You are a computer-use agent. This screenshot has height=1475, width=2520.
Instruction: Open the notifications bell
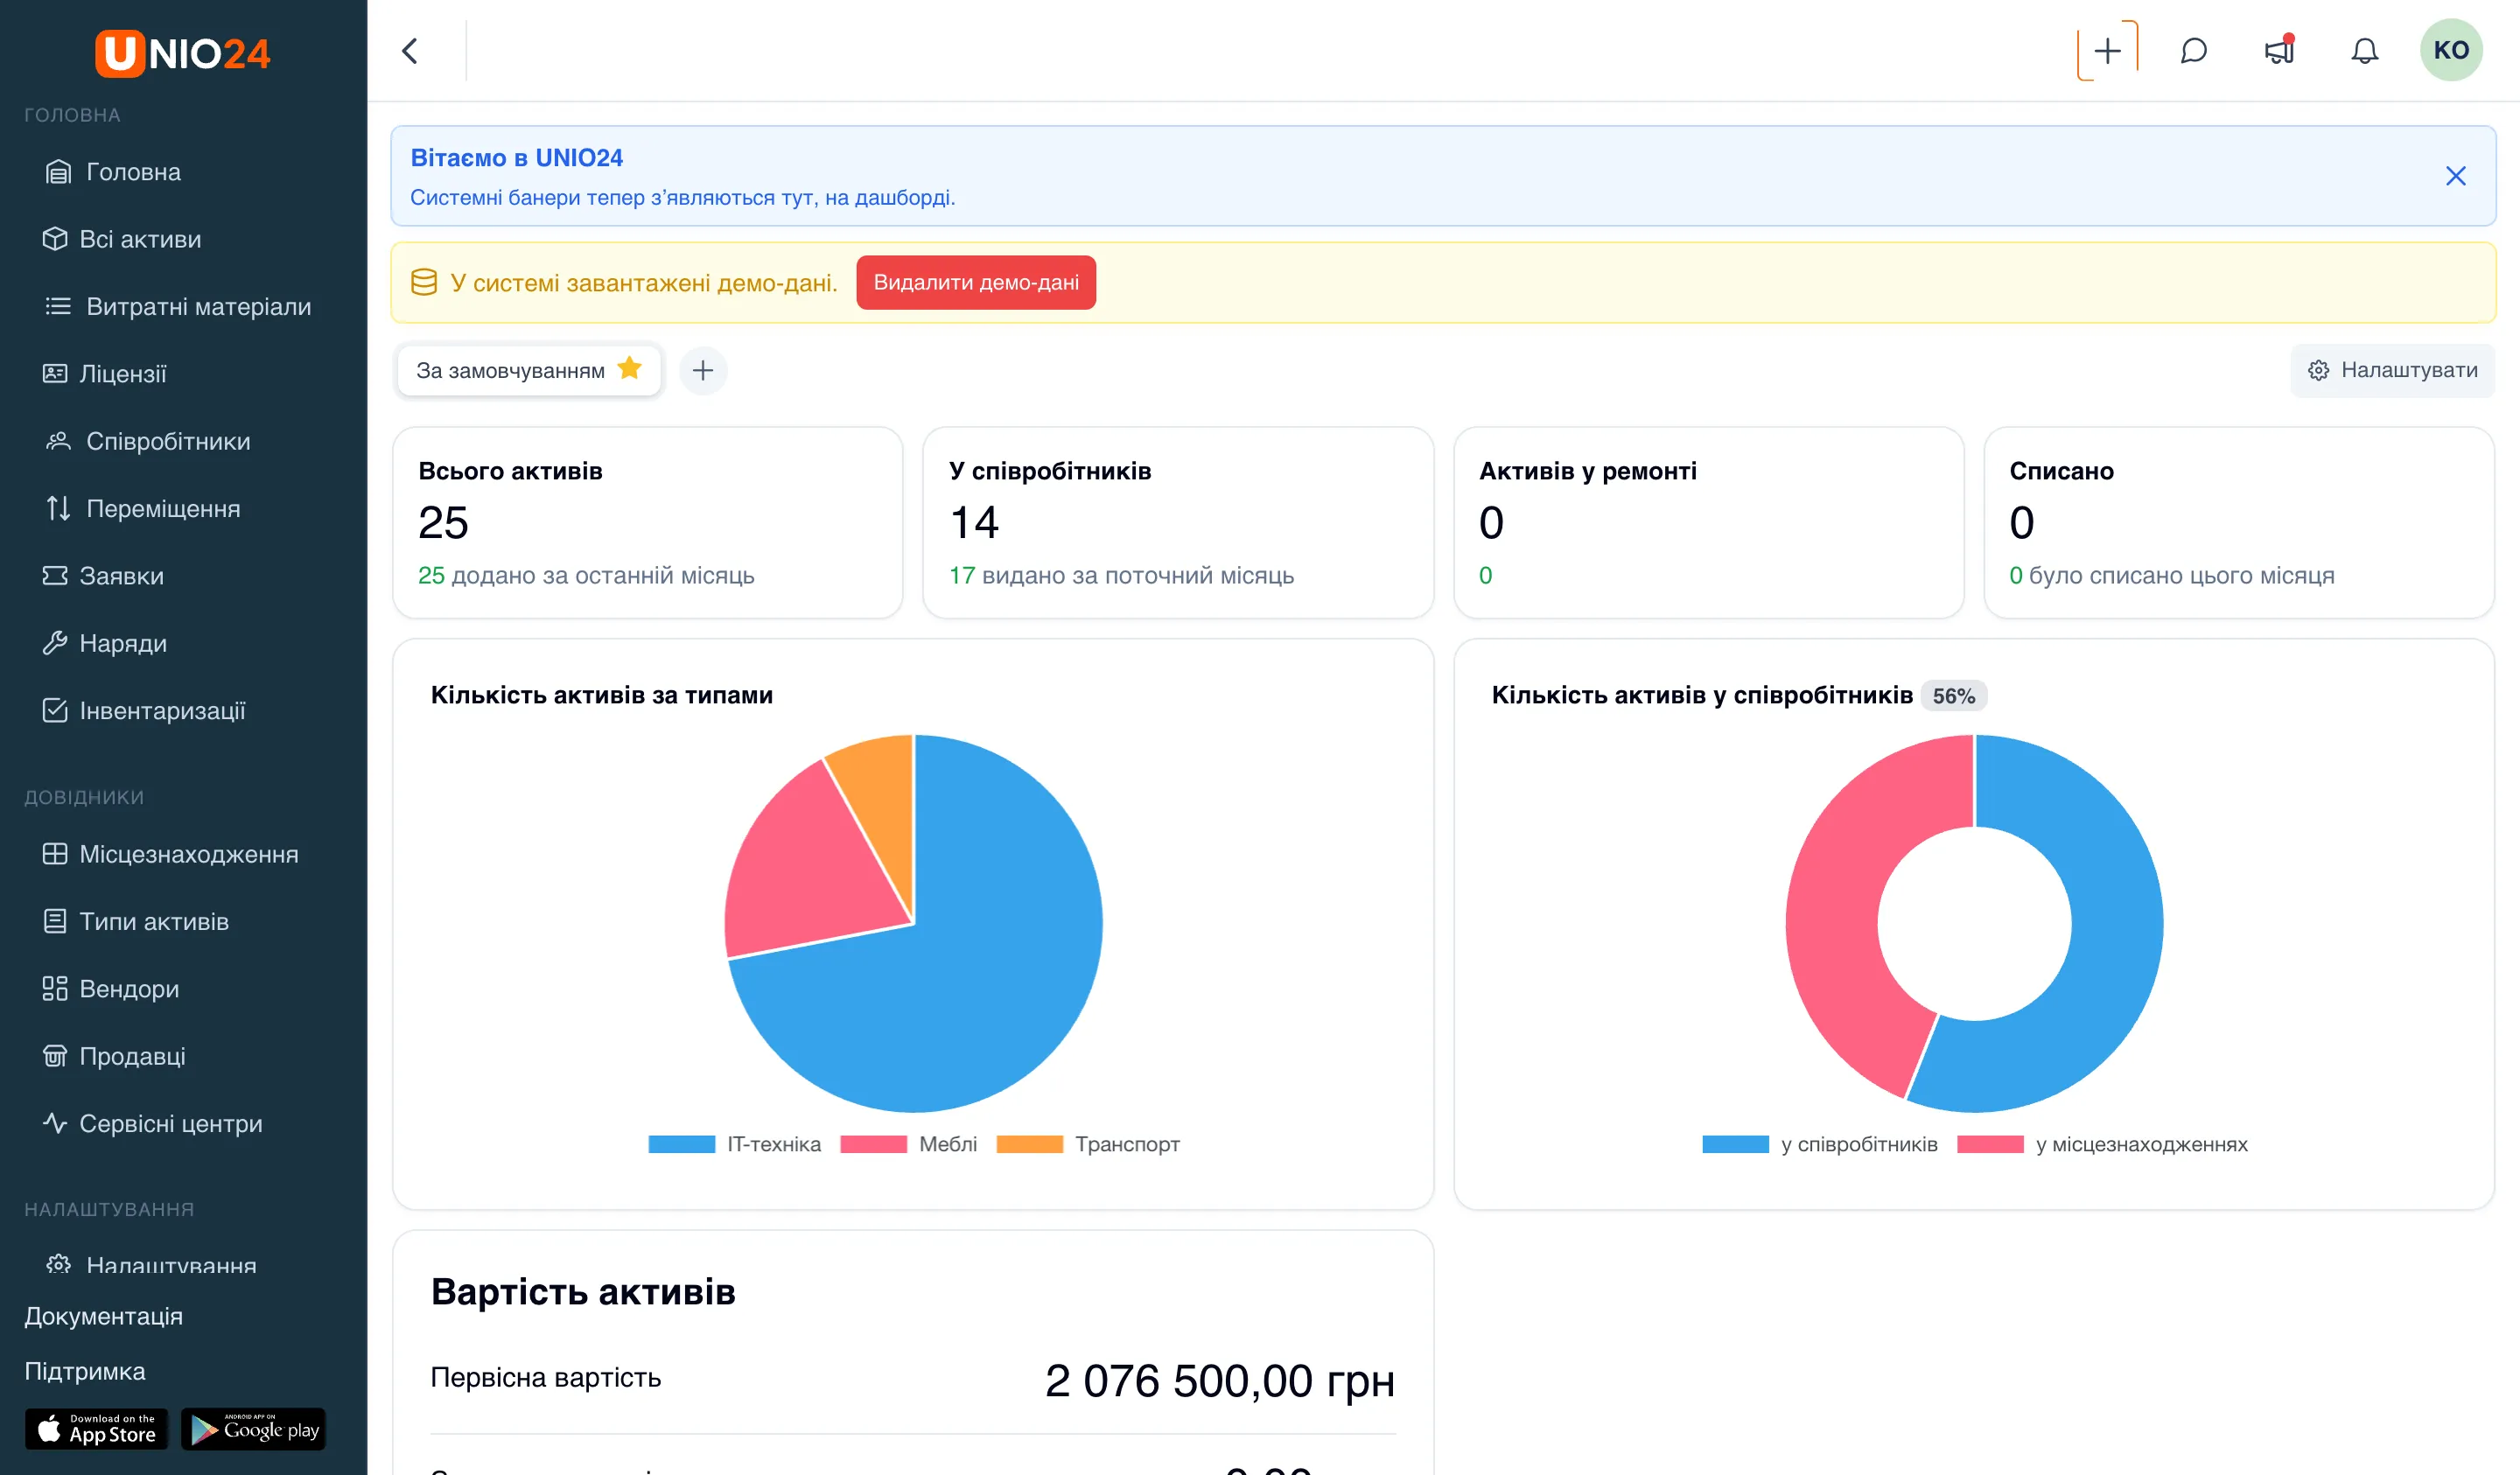tap(2364, 50)
